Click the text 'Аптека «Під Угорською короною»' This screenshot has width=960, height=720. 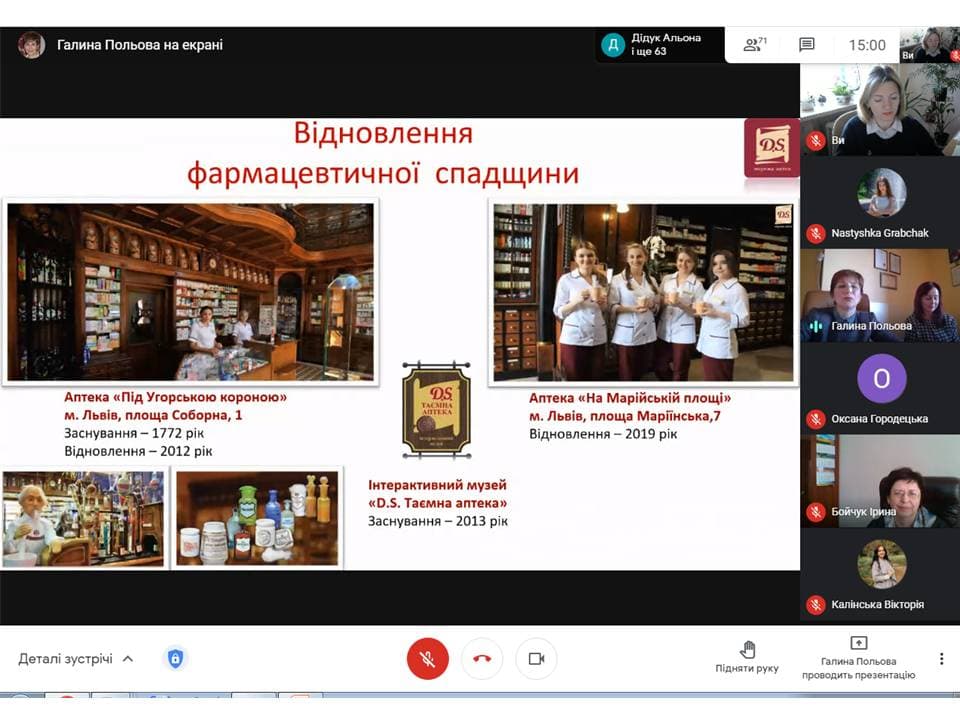coord(175,397)
